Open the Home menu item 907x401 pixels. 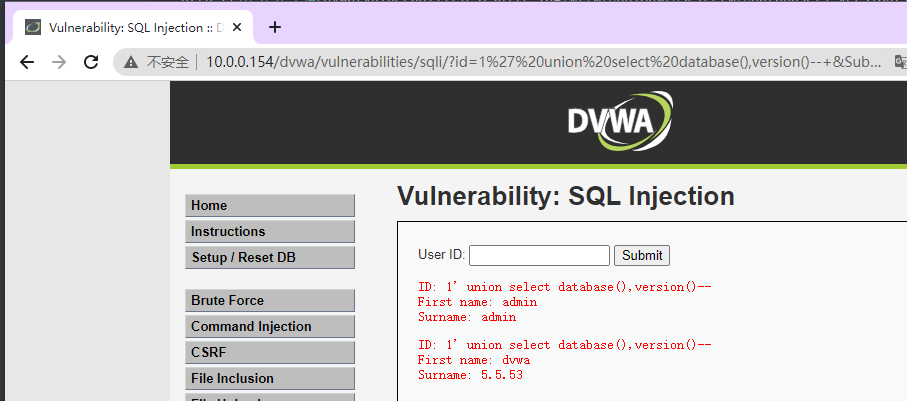click(x=270, y=205)
